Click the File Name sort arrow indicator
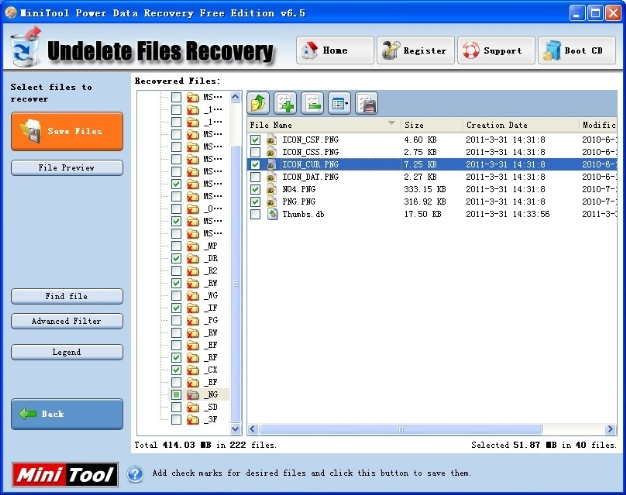Image resolution: width=626 pixels, height=495 pixels. [x=392, y=123]
